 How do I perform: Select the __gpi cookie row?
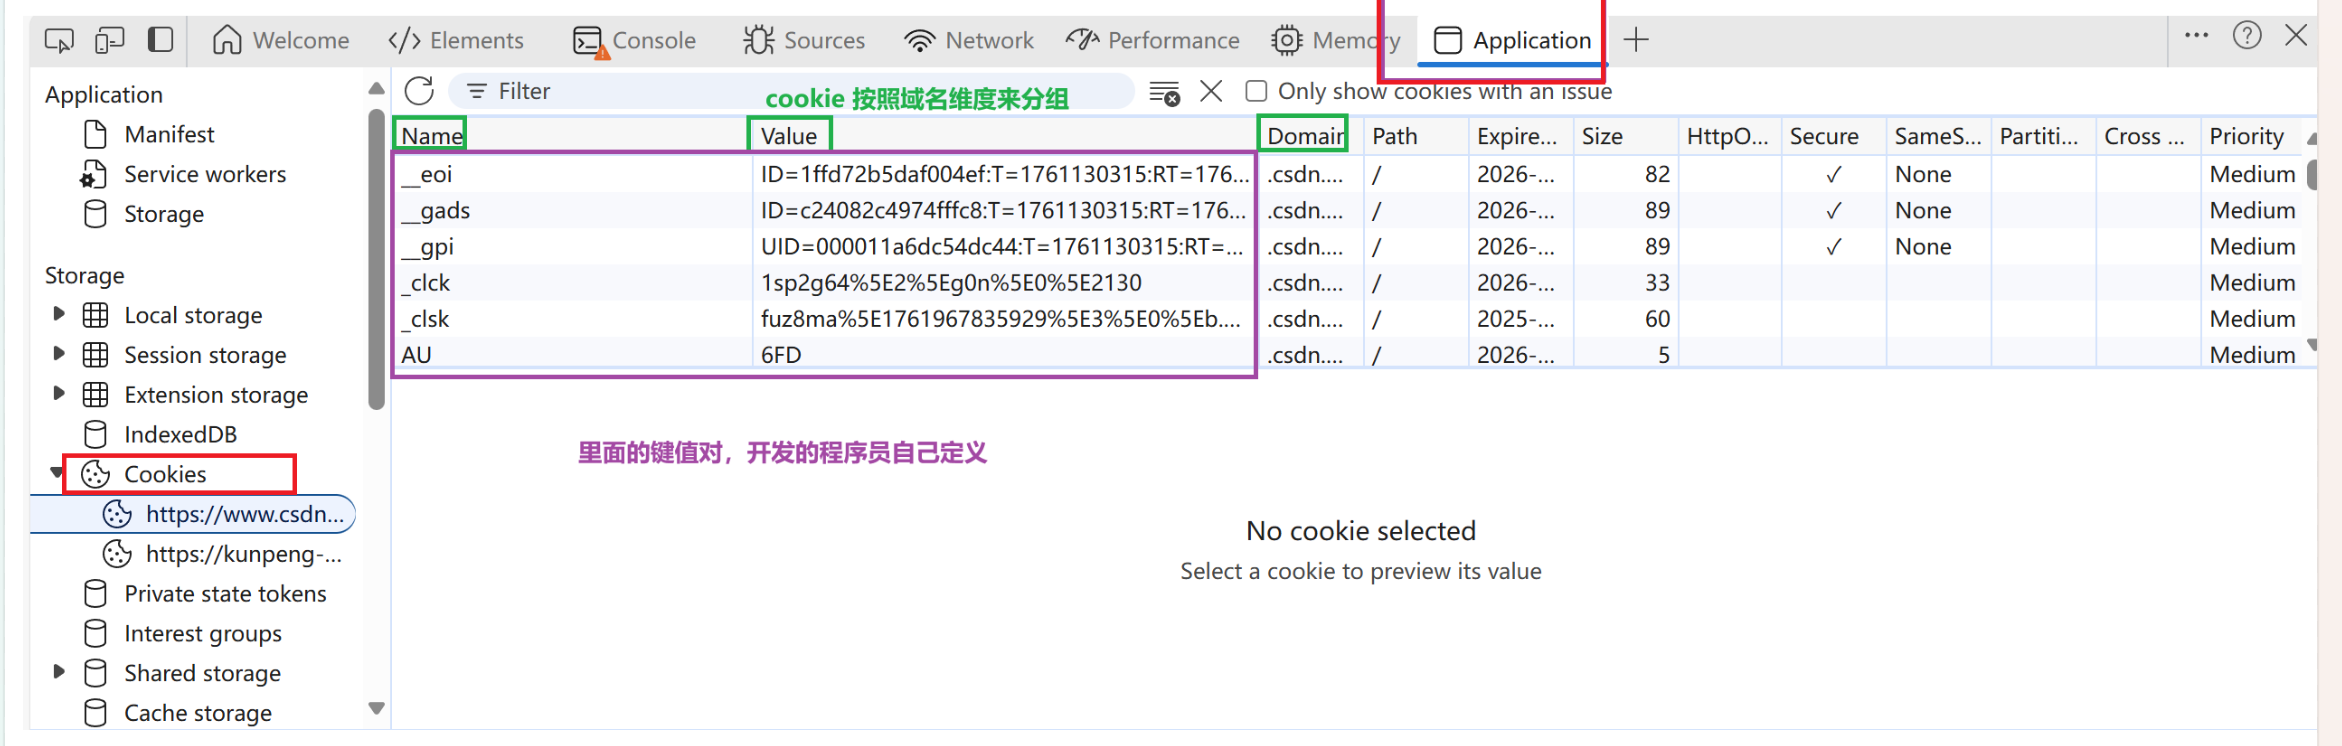point(1349,246)
